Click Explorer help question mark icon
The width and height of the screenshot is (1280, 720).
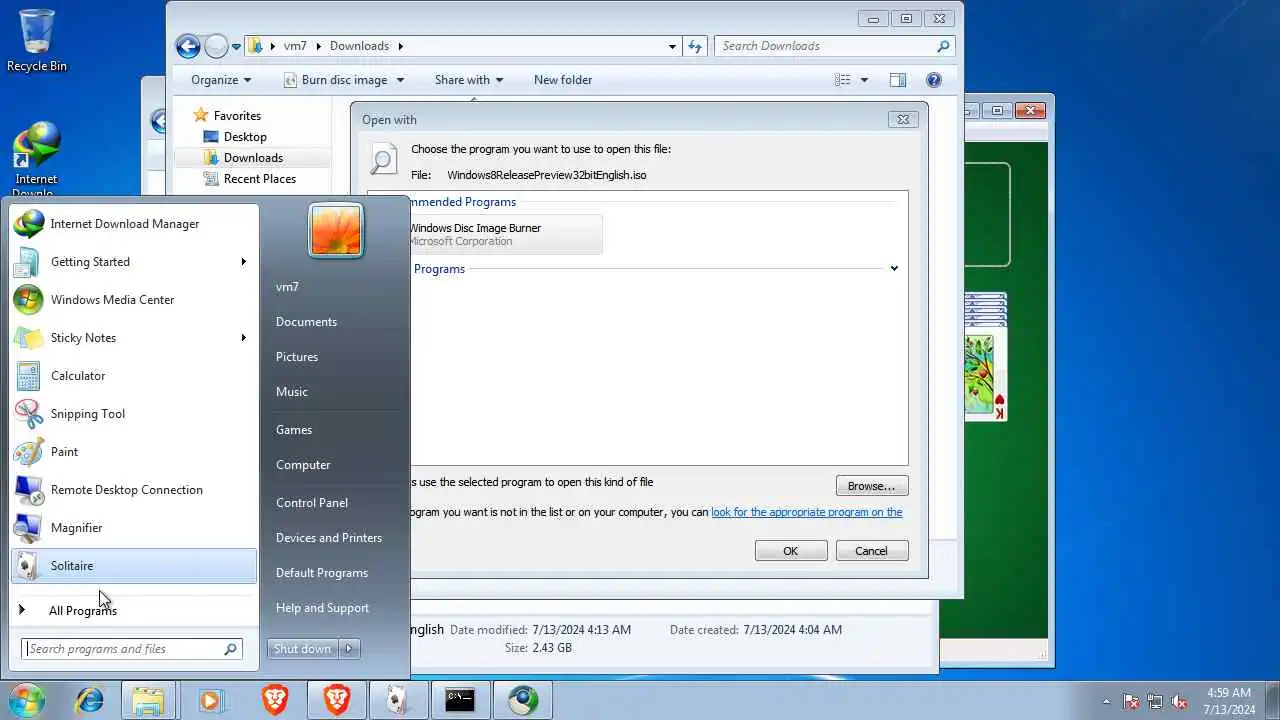933,80
